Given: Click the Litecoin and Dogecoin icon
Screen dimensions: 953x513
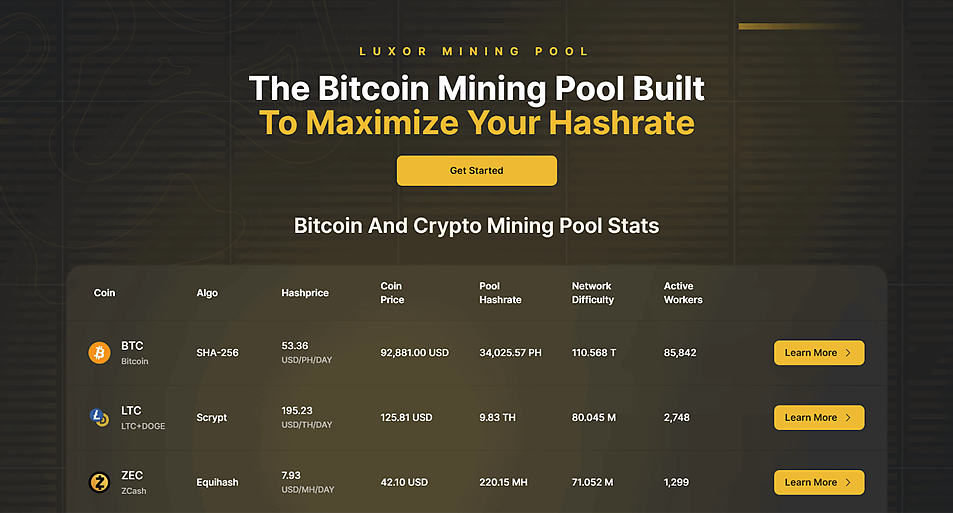Looking at the screenshot, I should pos(99,418).
